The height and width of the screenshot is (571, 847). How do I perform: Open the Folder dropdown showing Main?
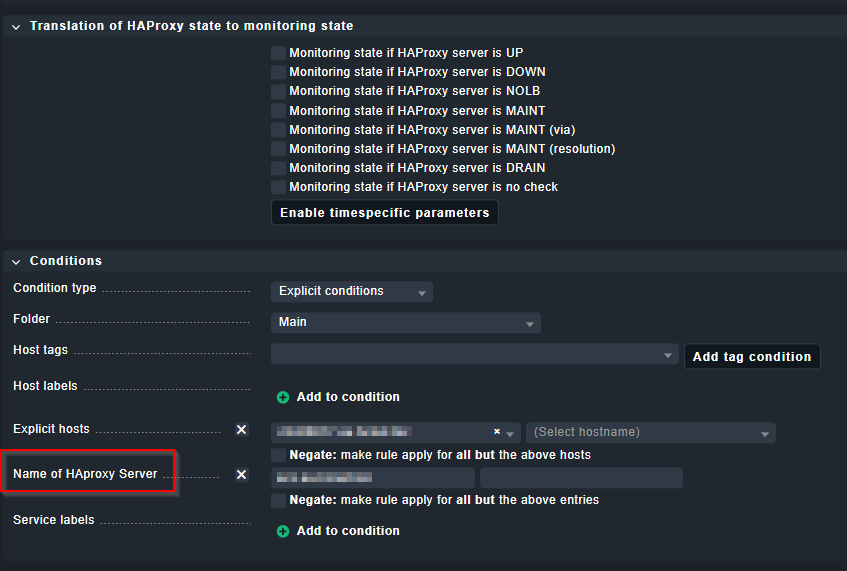[x=405, y=323]
